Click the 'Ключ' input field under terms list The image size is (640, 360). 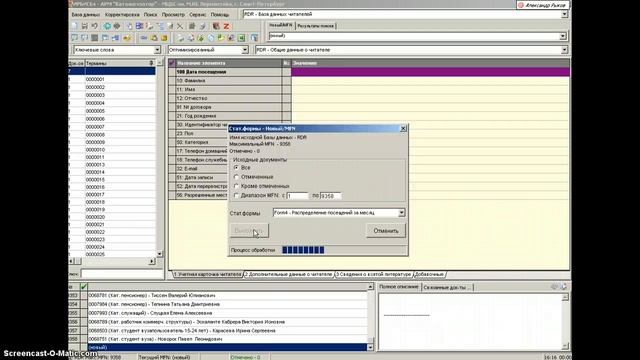[122, 274]
